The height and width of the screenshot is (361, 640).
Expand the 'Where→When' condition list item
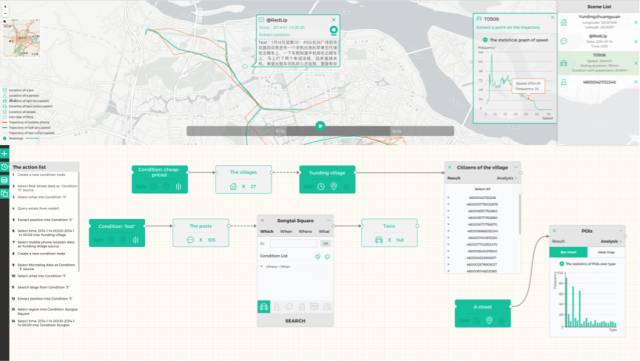click(x=262, y=267)
